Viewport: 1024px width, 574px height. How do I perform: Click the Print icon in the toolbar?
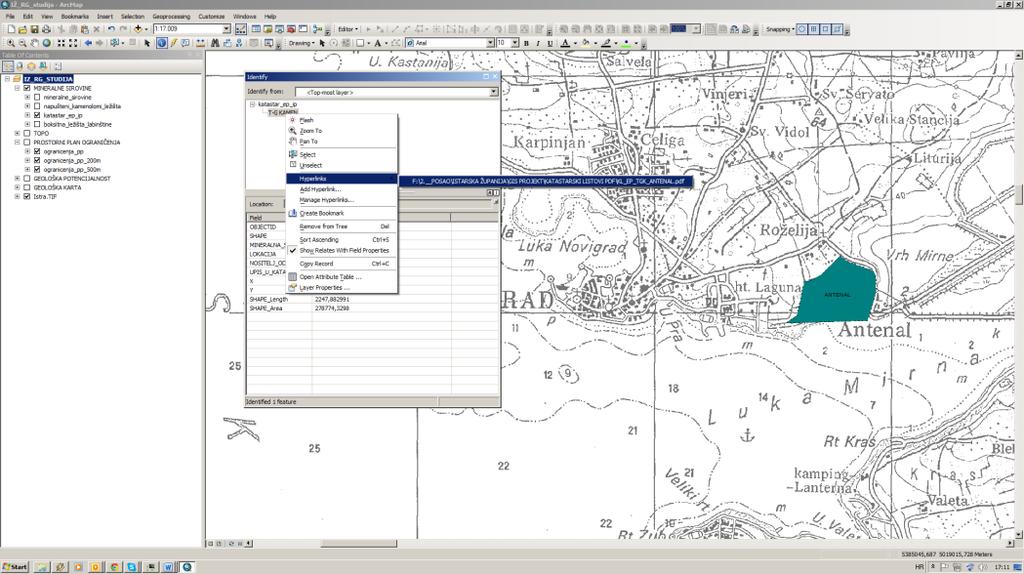coord(46,29)
